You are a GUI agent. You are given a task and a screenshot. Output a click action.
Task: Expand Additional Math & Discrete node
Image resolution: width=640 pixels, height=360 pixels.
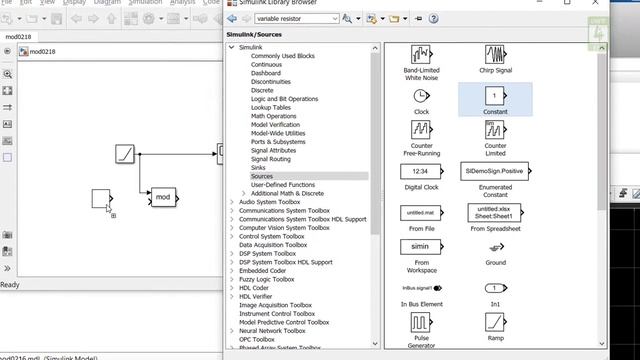click(x=244, y=193)
